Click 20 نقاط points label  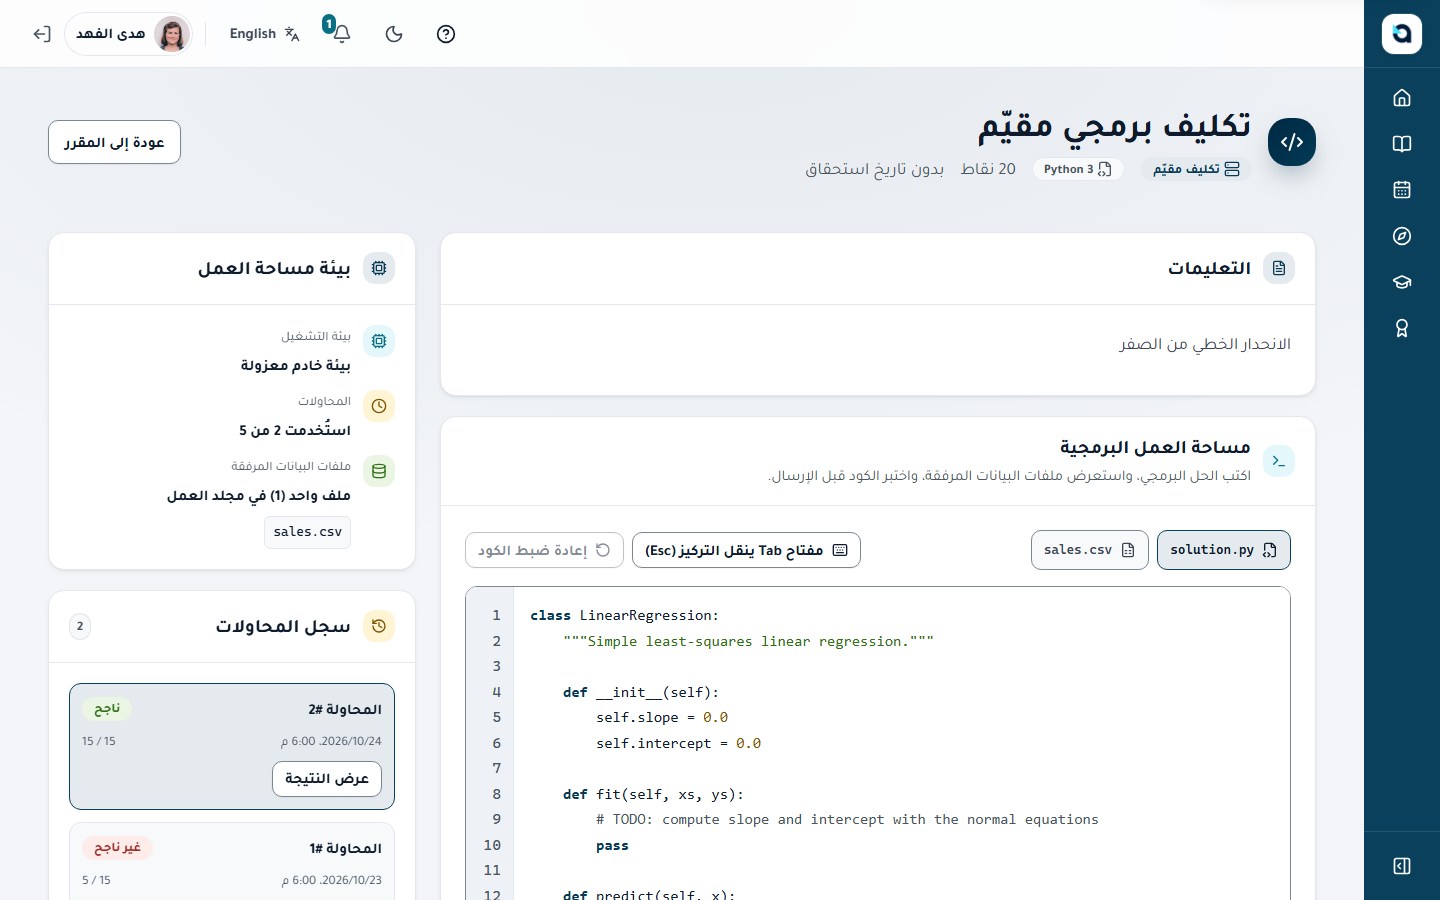pyautogui.click(x=988, y=169)
